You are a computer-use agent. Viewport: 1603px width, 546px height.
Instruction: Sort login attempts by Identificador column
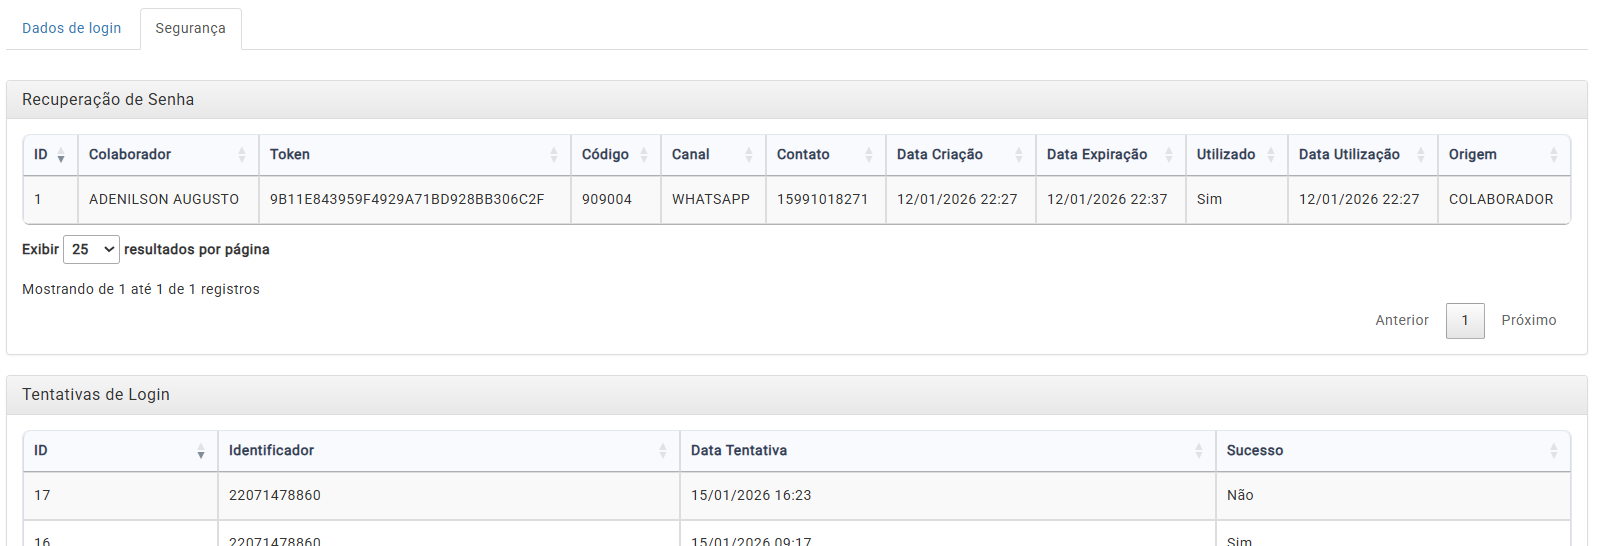[x=448, y=451]
